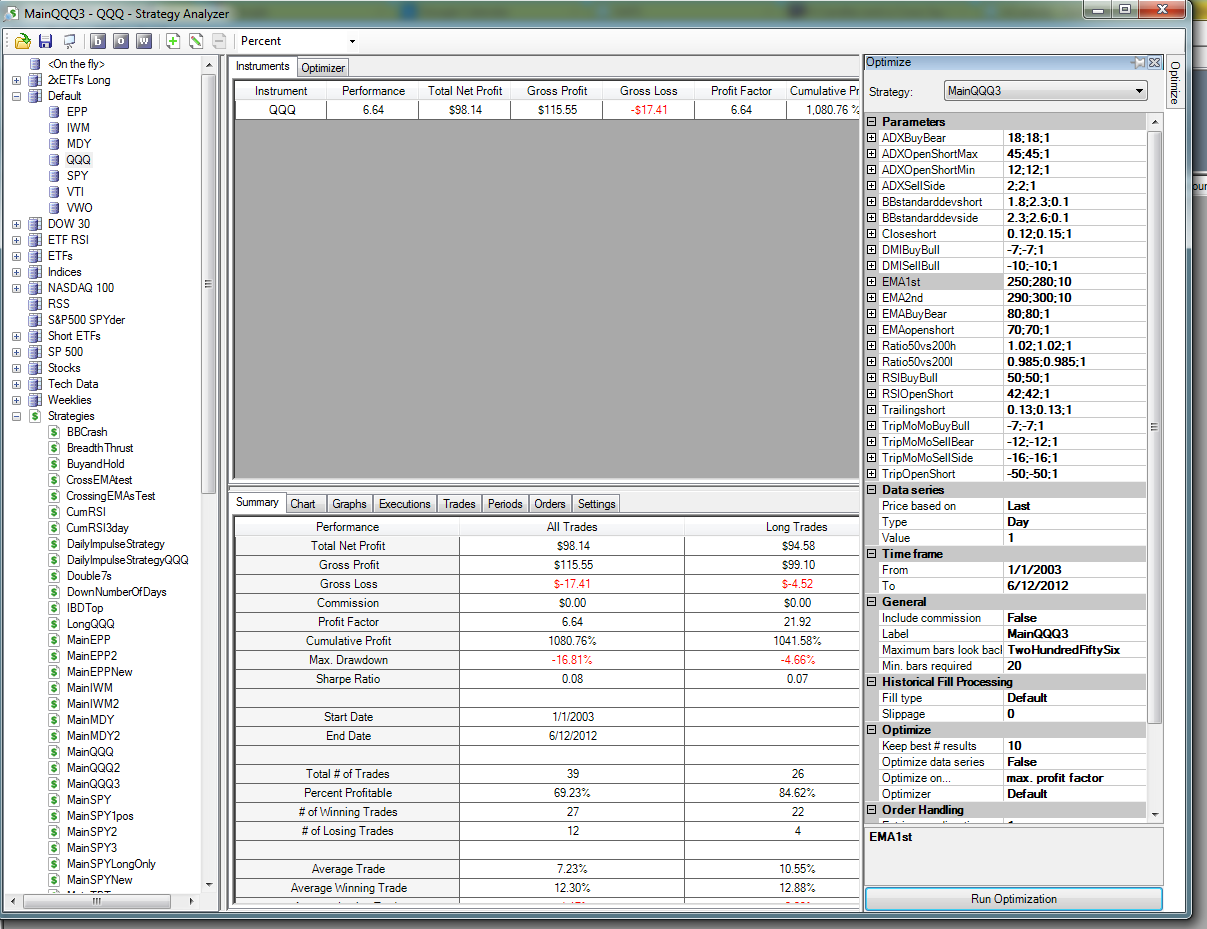The width and height of the screenshot is (1207, 929).
Task: Collapse the Parameters section header
Action: 872,122
